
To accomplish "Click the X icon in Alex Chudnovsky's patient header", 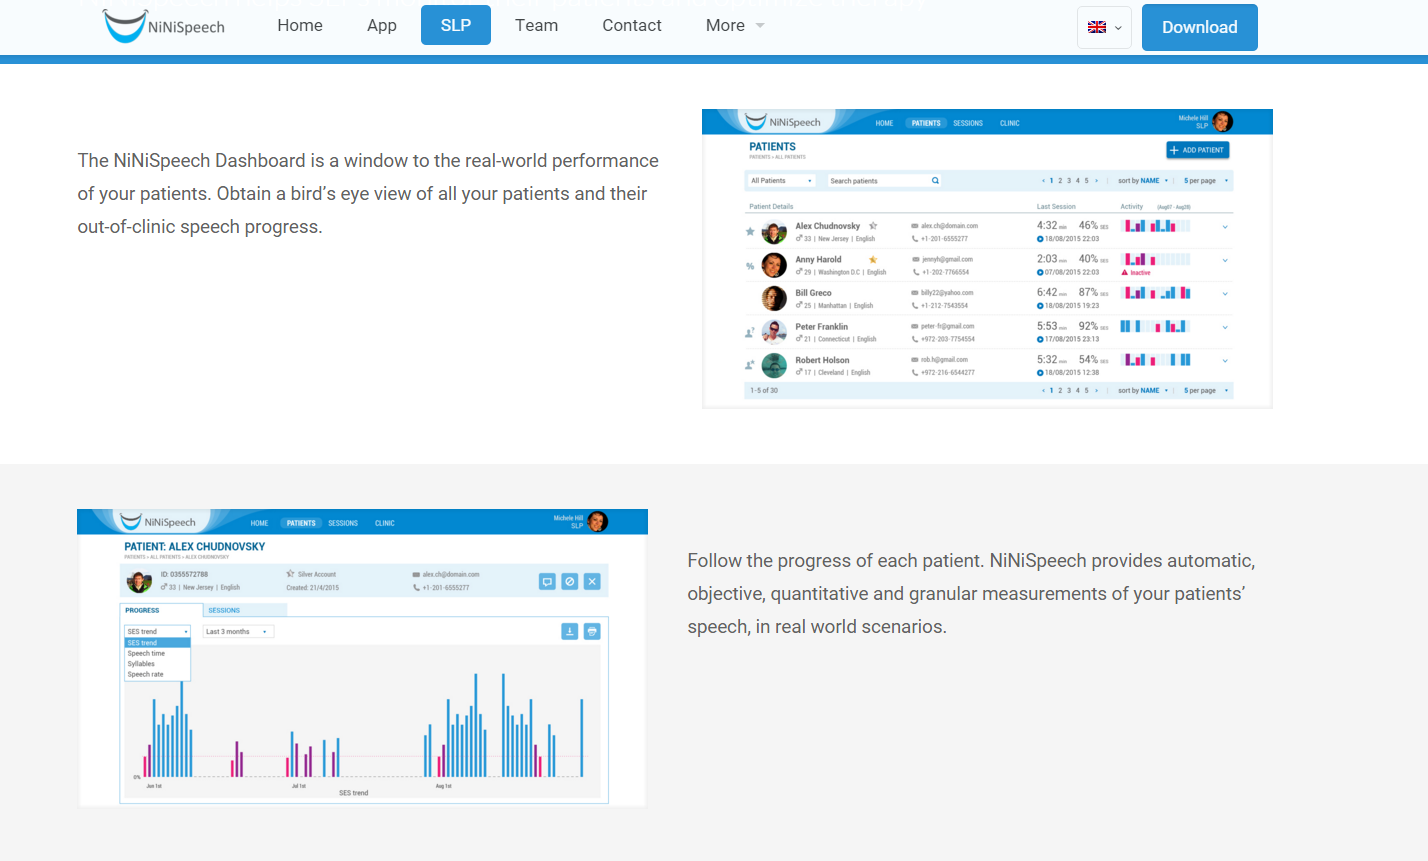I will coord(592,581).
